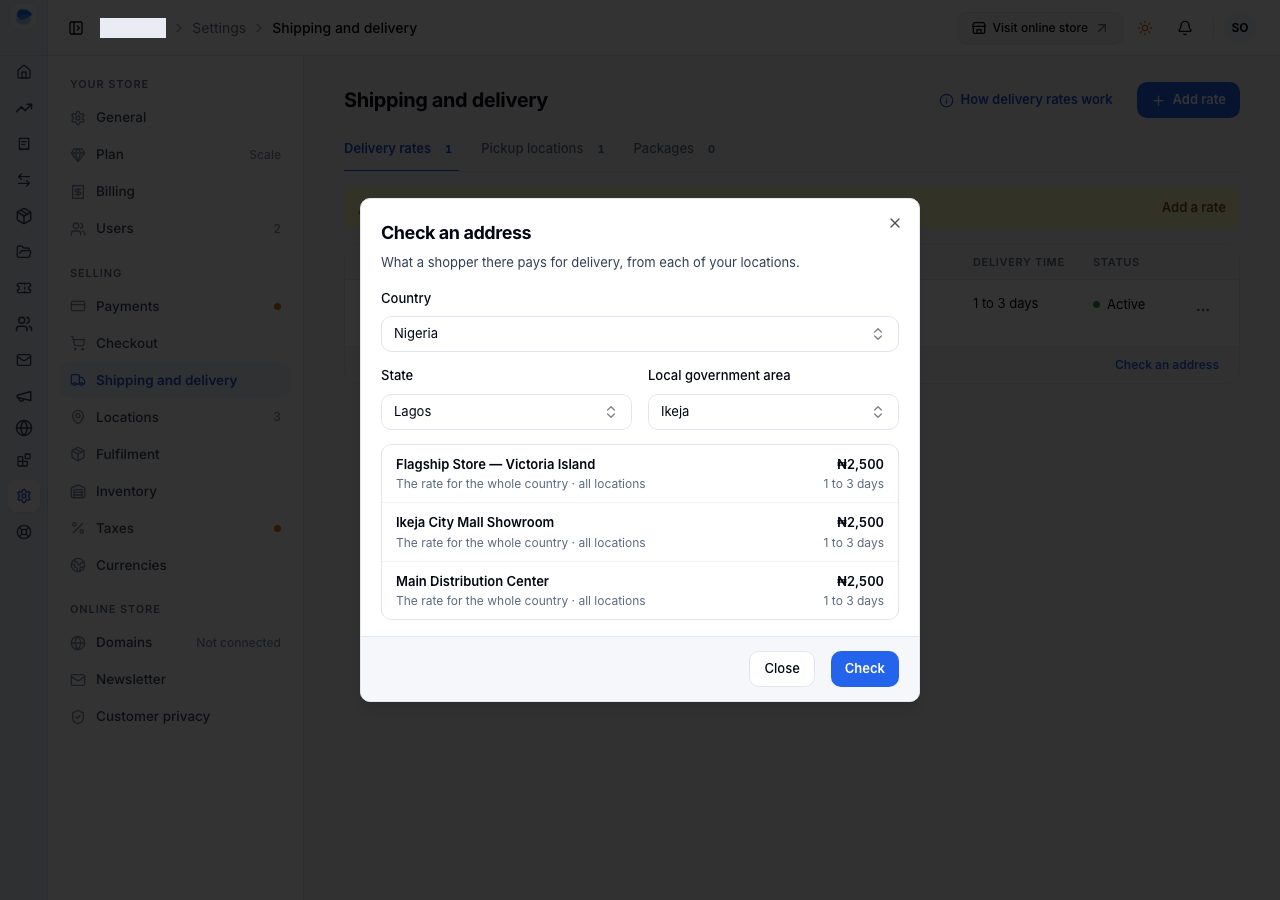This screenshot has height=900, width=1280.
Task: Click the globe icon in left rail
Action: [24, 428]
